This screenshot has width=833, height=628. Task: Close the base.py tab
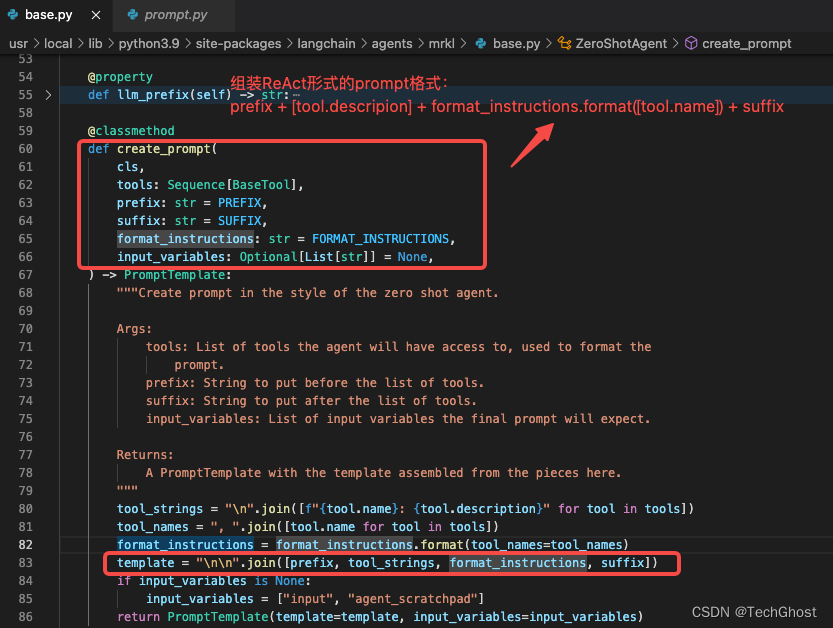[96, 15]
